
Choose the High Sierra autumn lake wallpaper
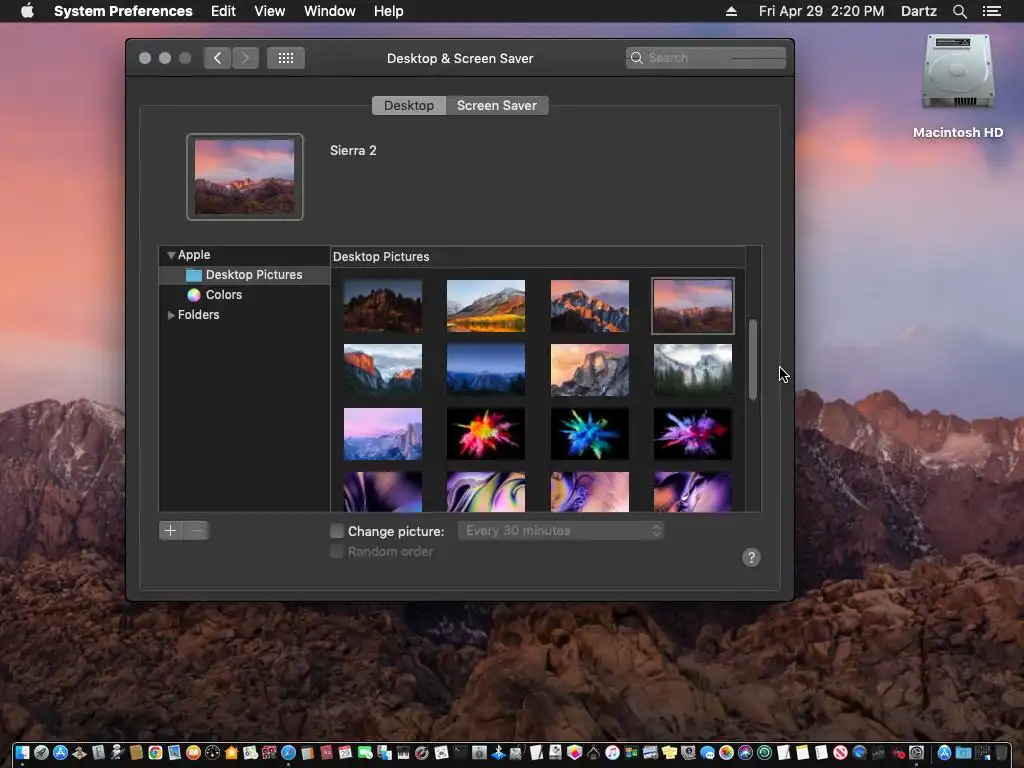[x=486, y=306]
